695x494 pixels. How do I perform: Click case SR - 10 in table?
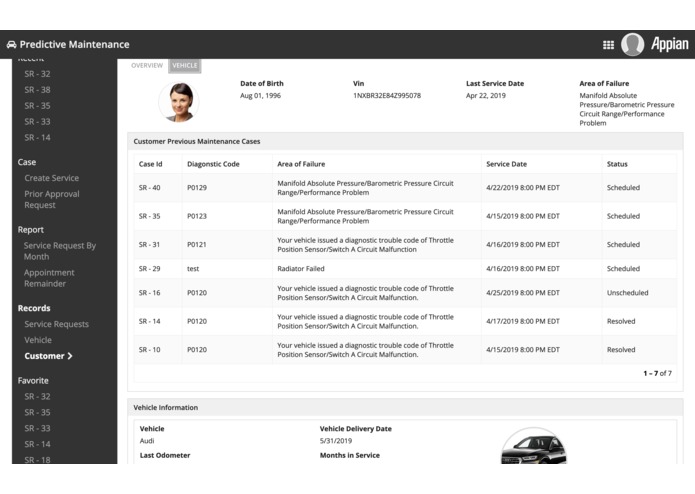click(x=149, y=350)
